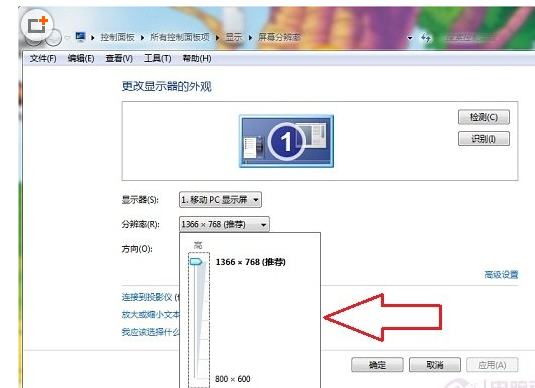Image resolution: width=535 pixels, height=388 pixels.
Task: Open the 显示器(S) display dropdown
Action: tap(220, 200)
